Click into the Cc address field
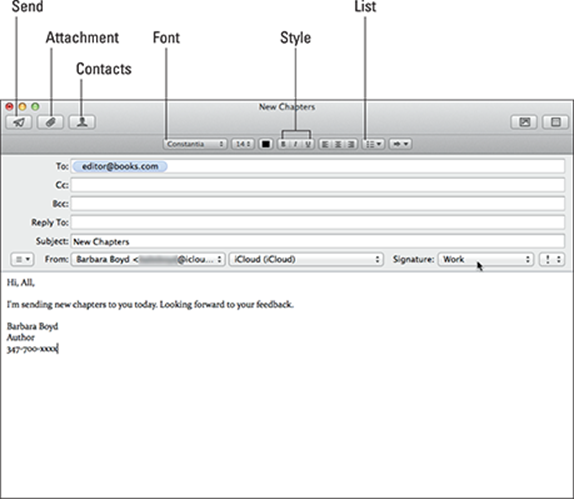574x499 pixels. [317, 185]
